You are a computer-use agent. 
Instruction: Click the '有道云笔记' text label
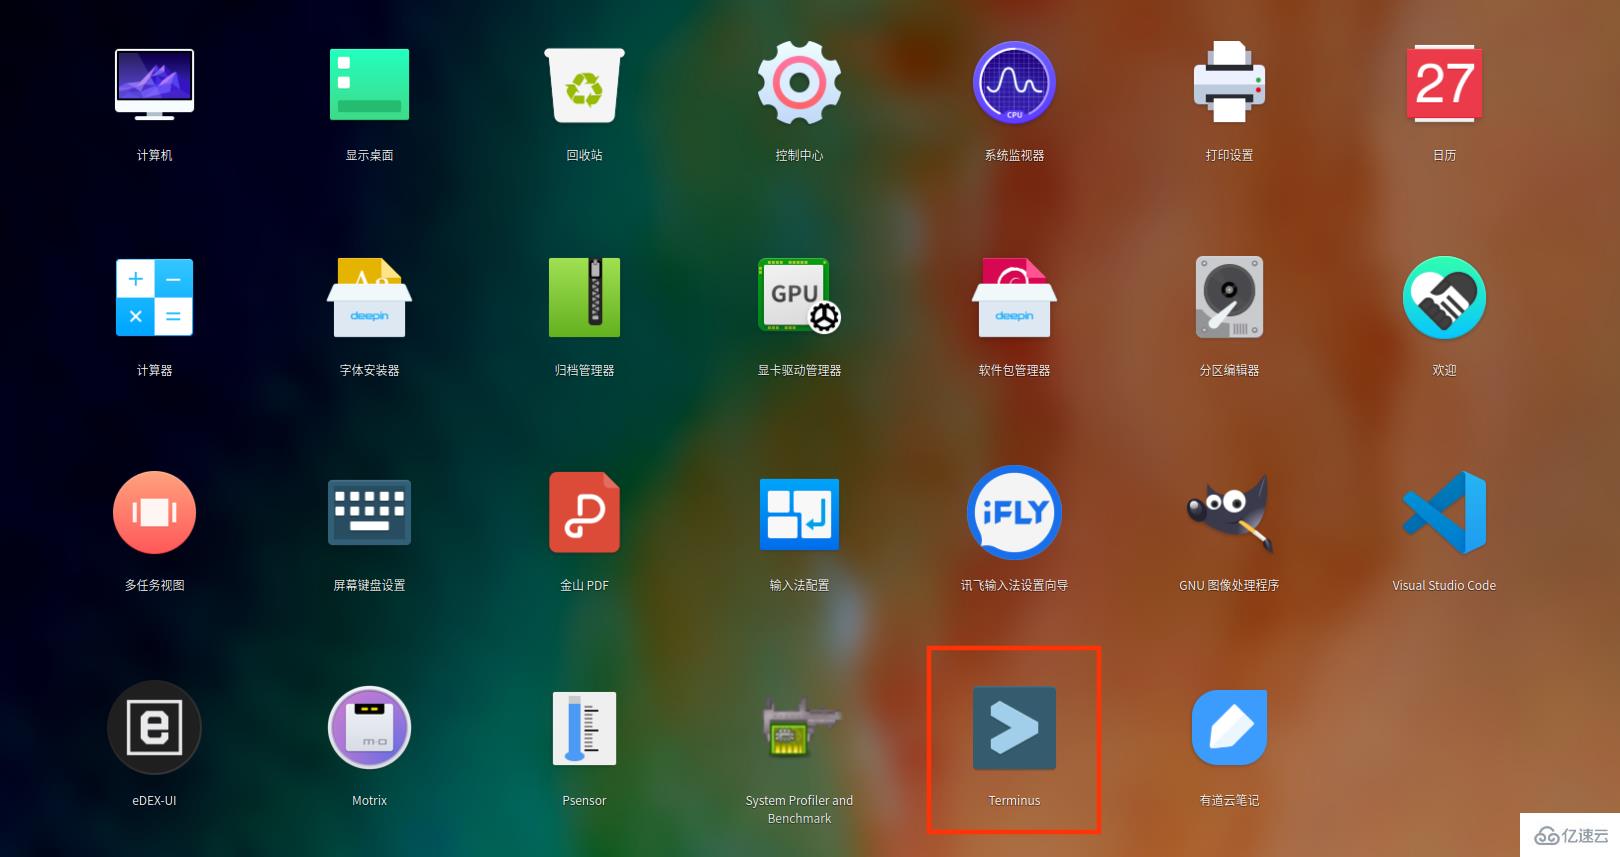coord(1229,801)
